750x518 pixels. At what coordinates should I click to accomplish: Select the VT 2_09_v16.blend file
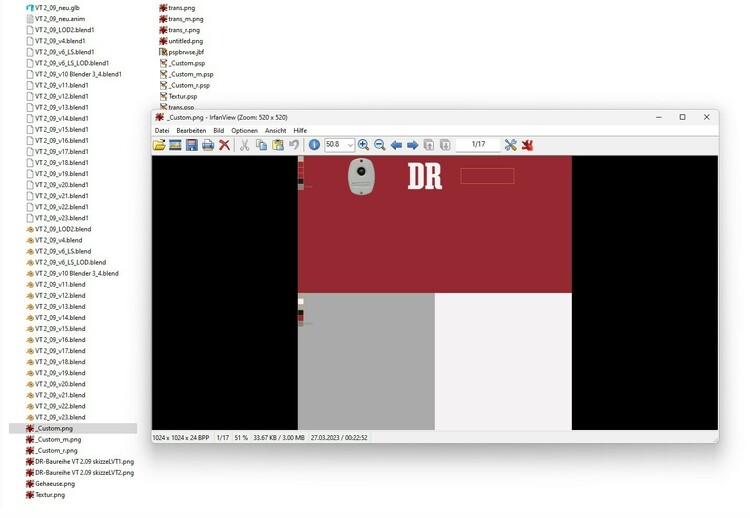click(60, 340)
